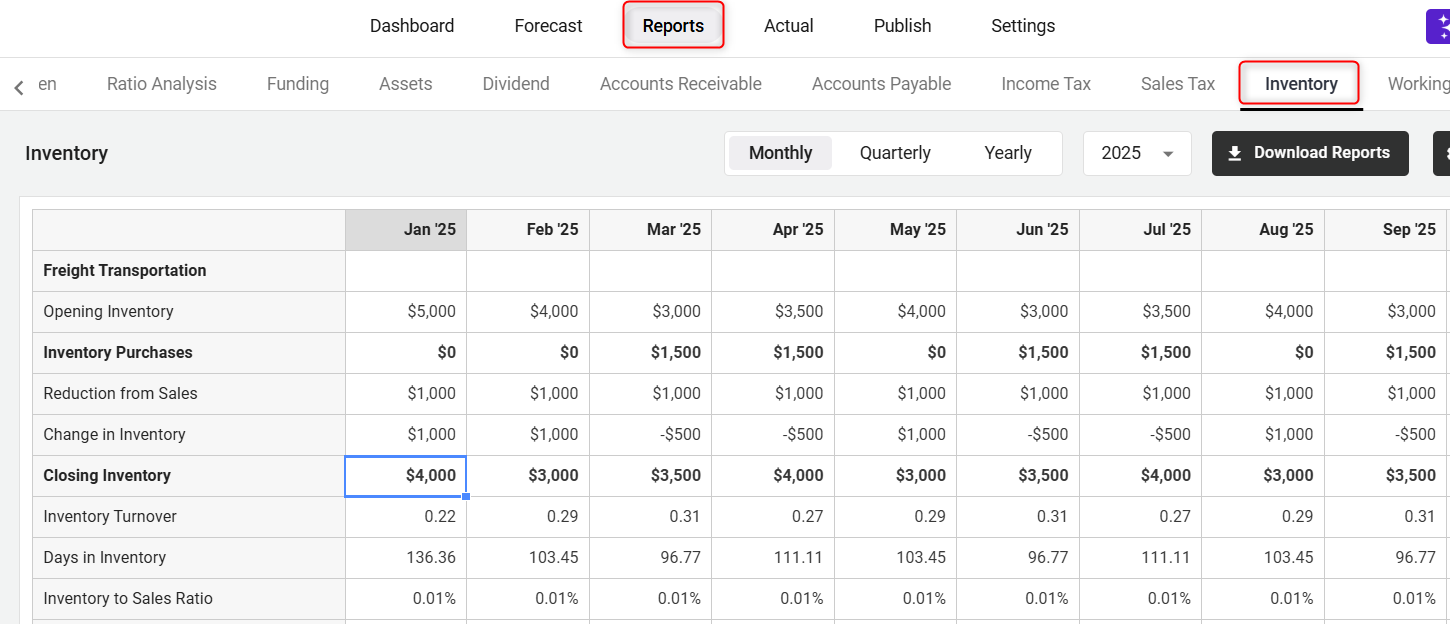Click the May '25 column header
Image resolution: width=1450 pixels, height=624 pixels.
tap(896, 230)
